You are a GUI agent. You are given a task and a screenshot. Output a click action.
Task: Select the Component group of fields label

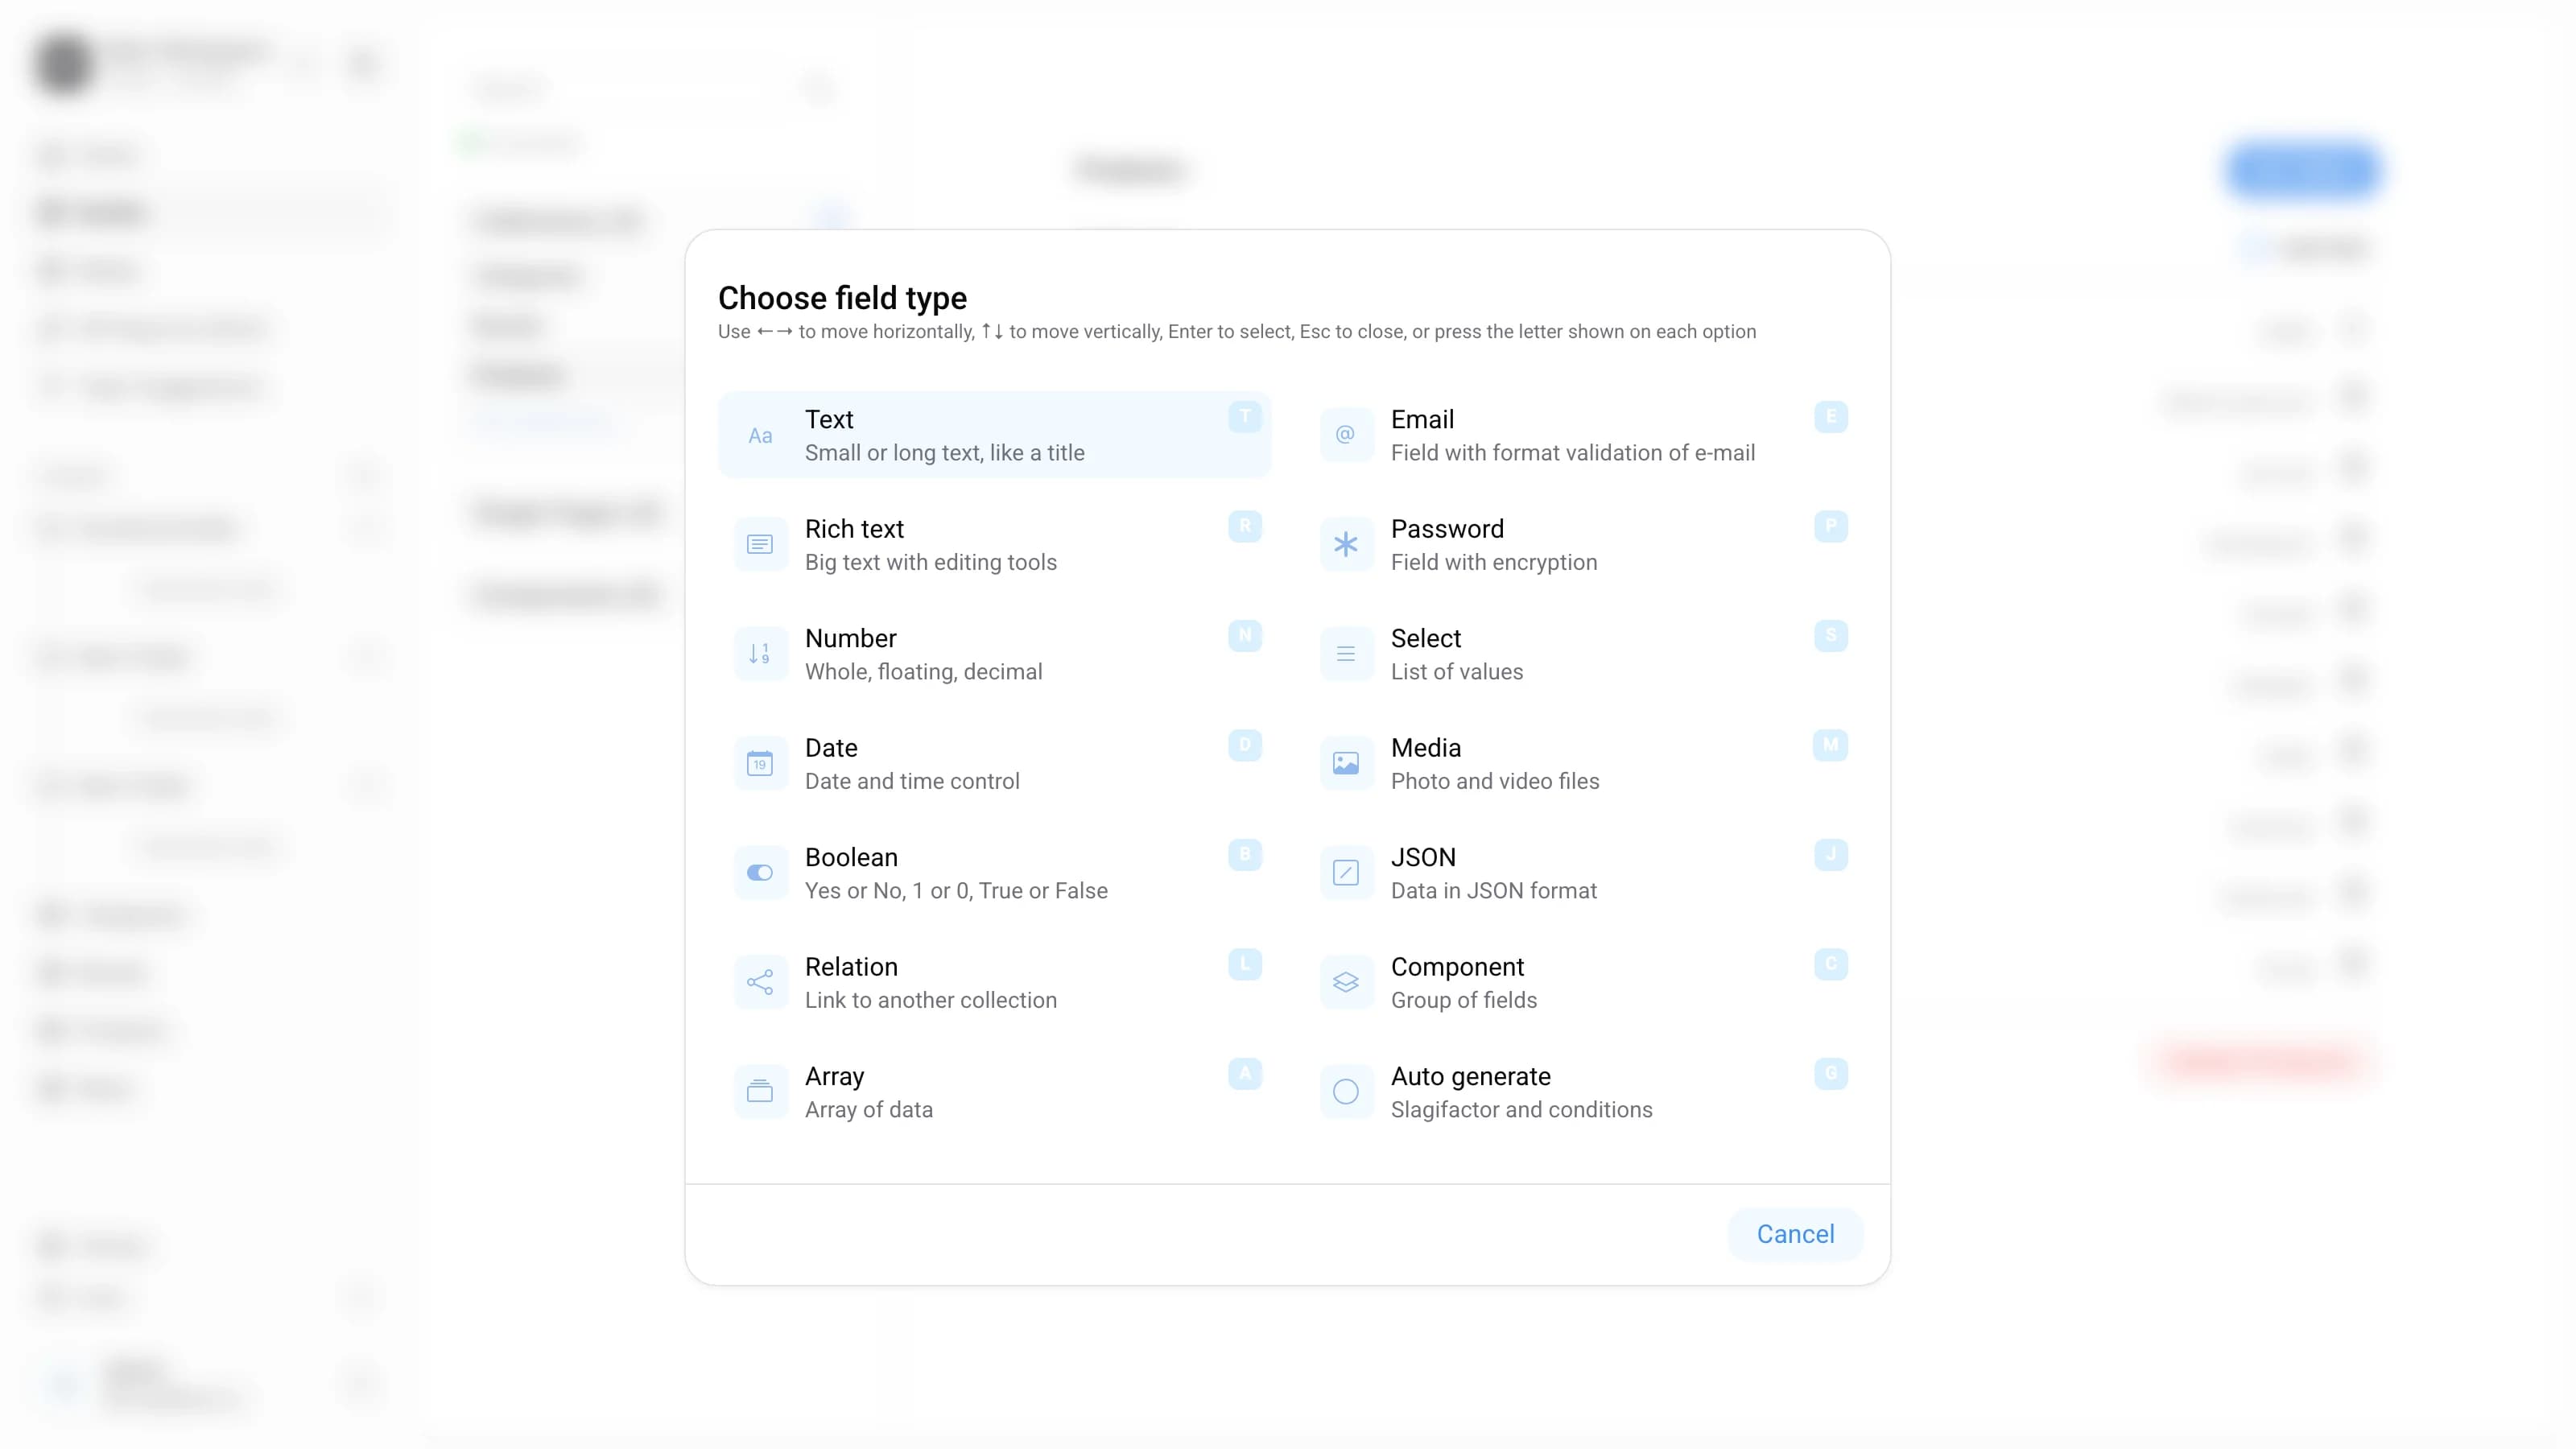tap(1464, 1000)
